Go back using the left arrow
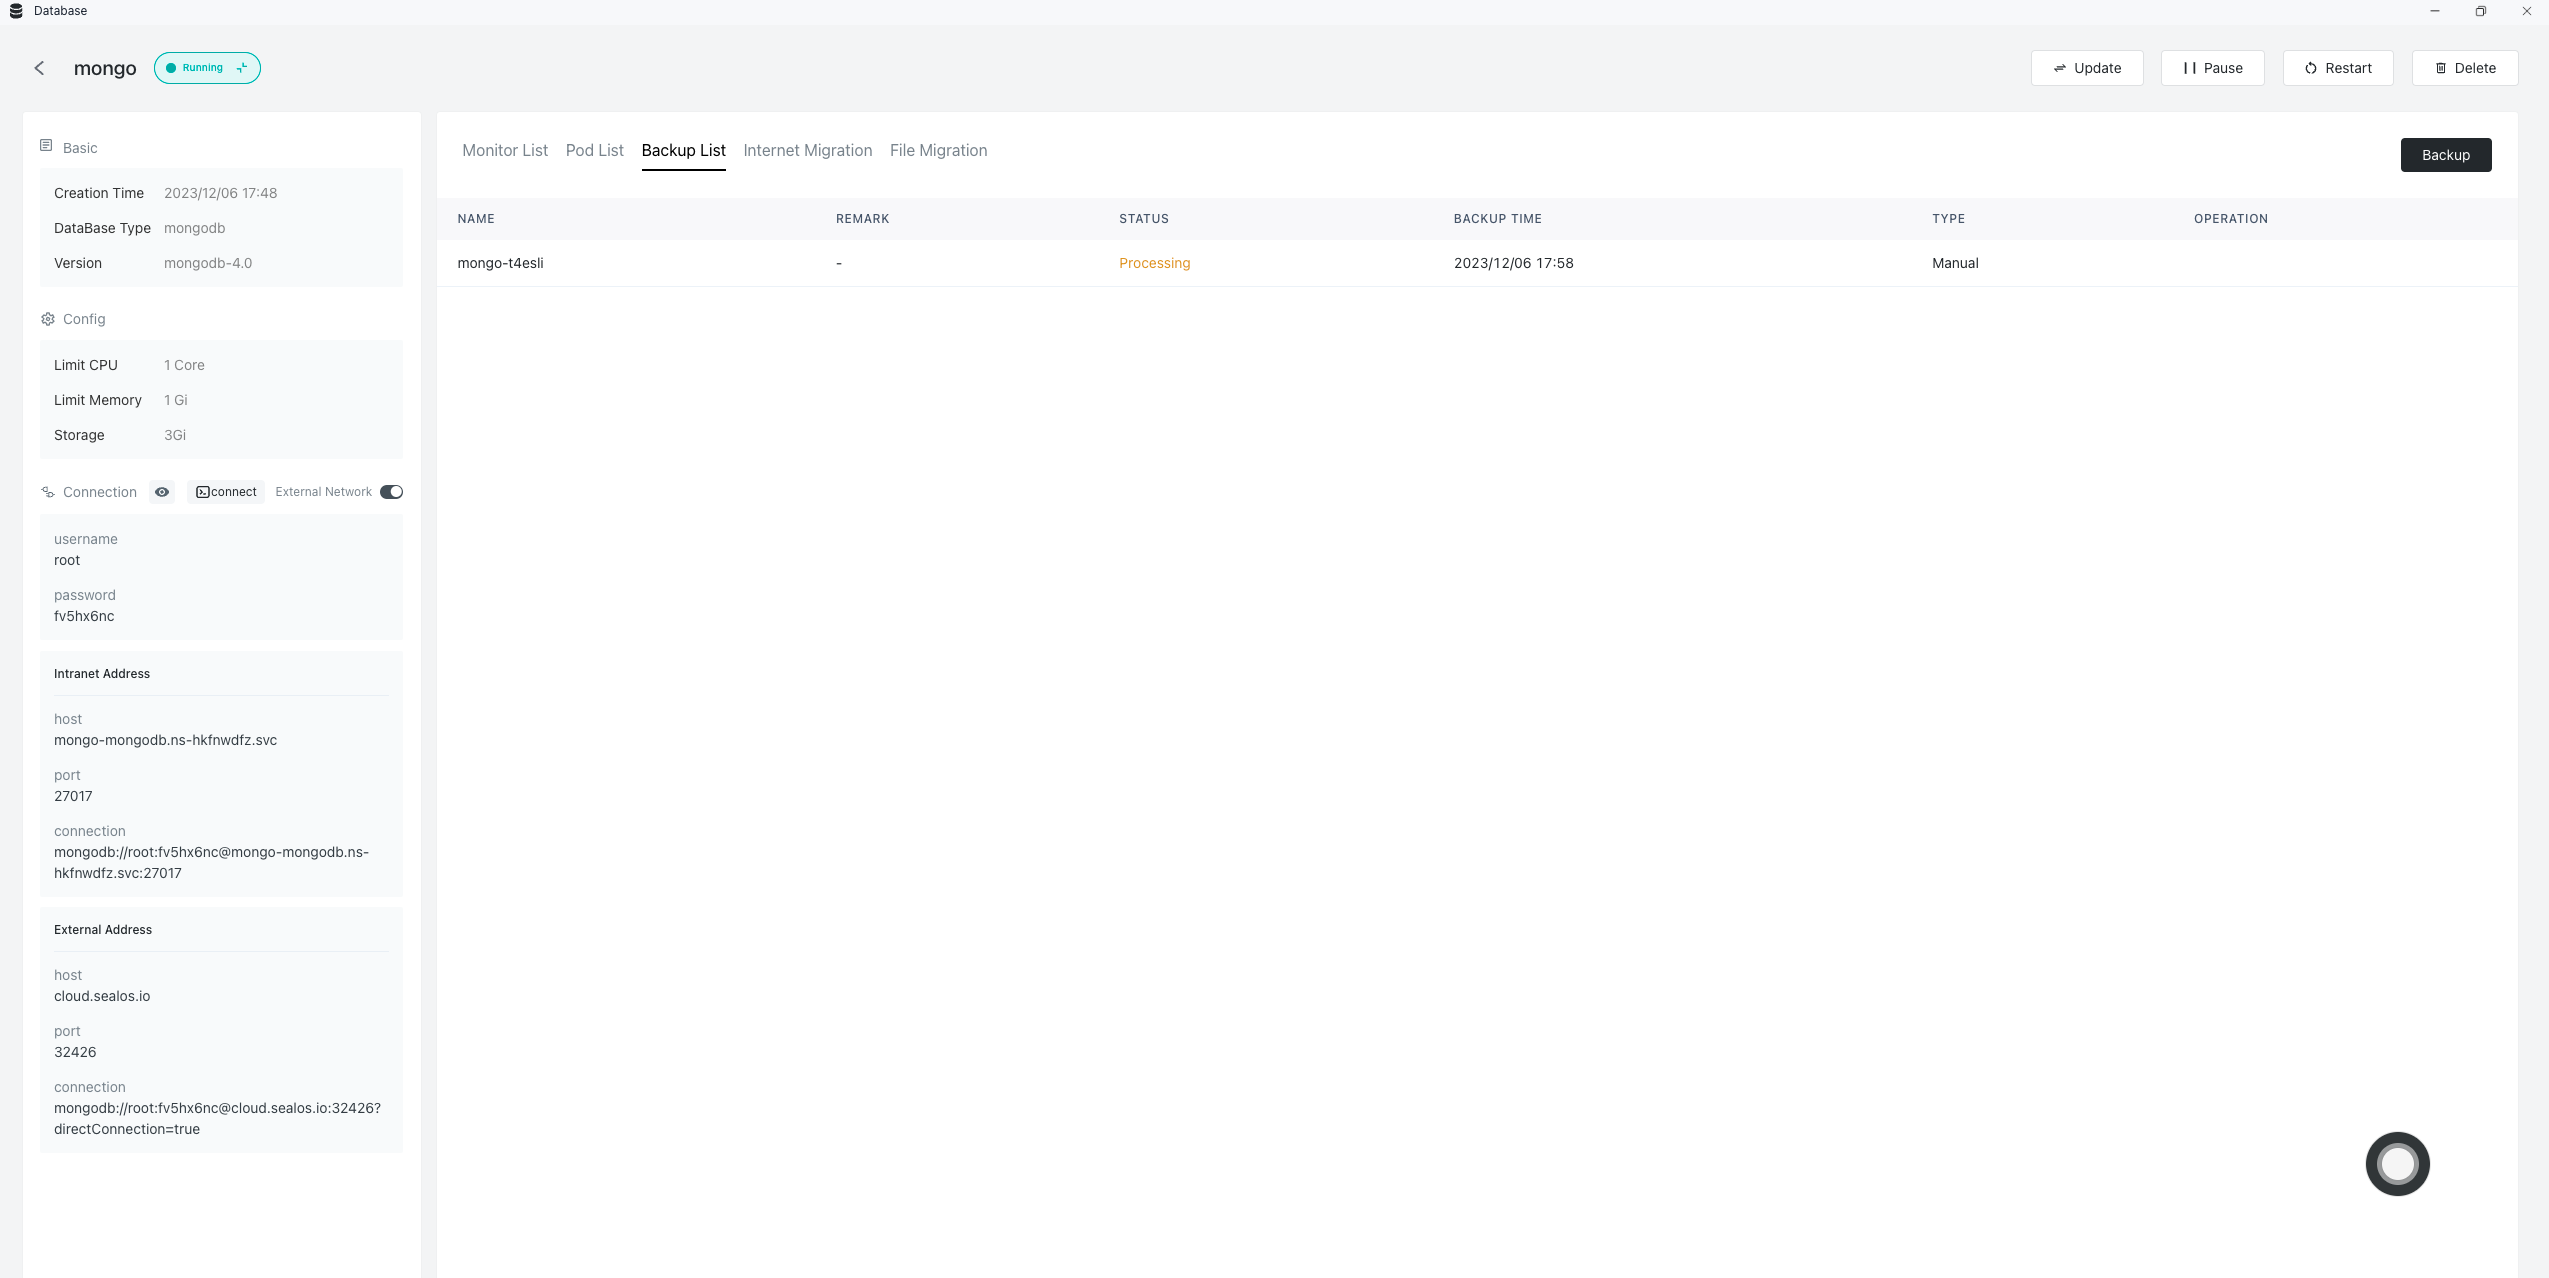The height and width of the screenshot is (1278, 2549). tap(39, 68)
